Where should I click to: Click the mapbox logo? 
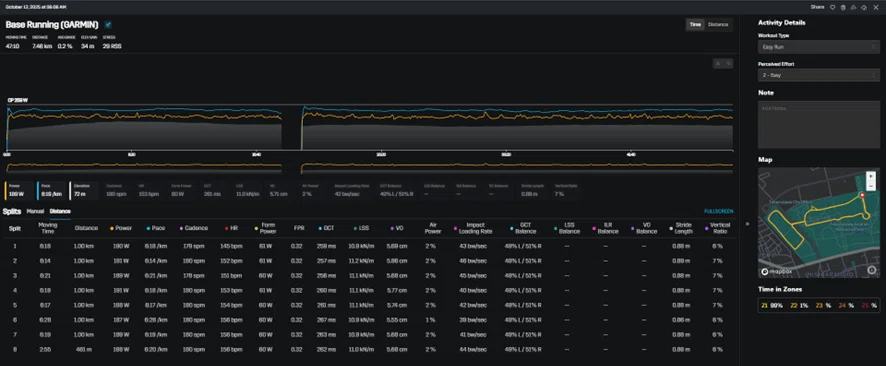775,271
